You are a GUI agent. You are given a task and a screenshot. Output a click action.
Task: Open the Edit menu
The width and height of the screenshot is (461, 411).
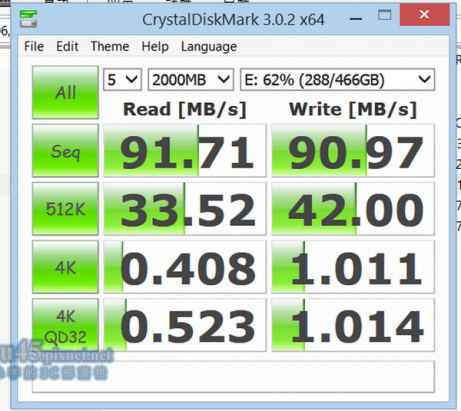(67, 46)
